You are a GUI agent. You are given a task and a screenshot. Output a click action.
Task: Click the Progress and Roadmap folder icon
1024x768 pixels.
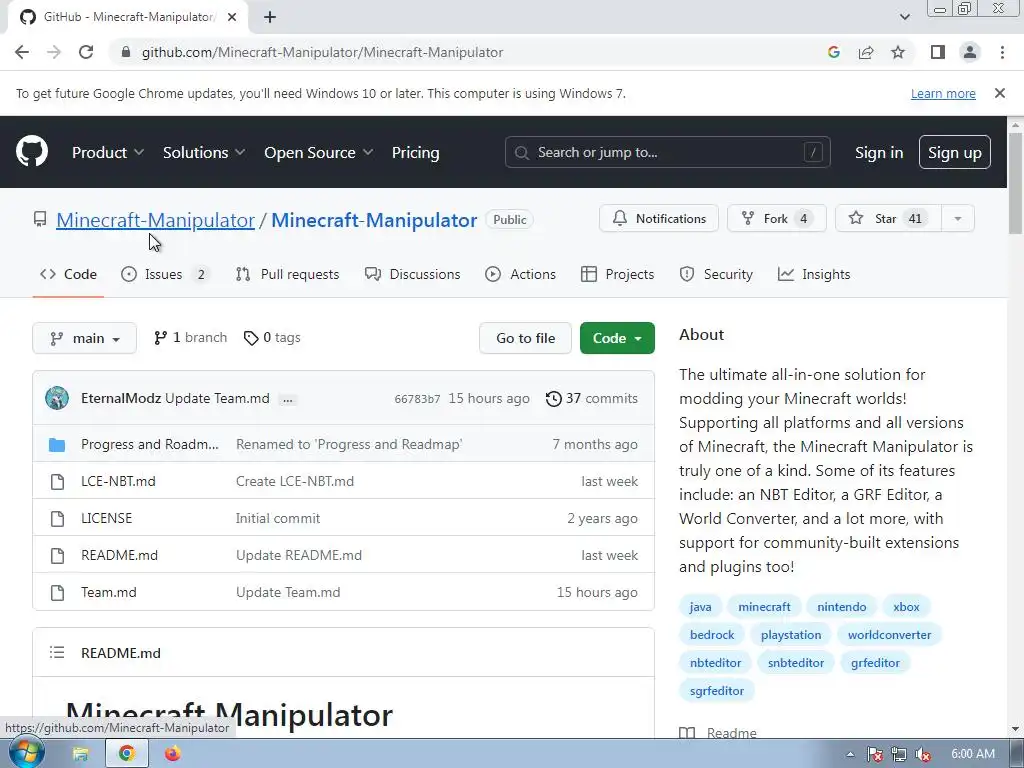[57, 445]
